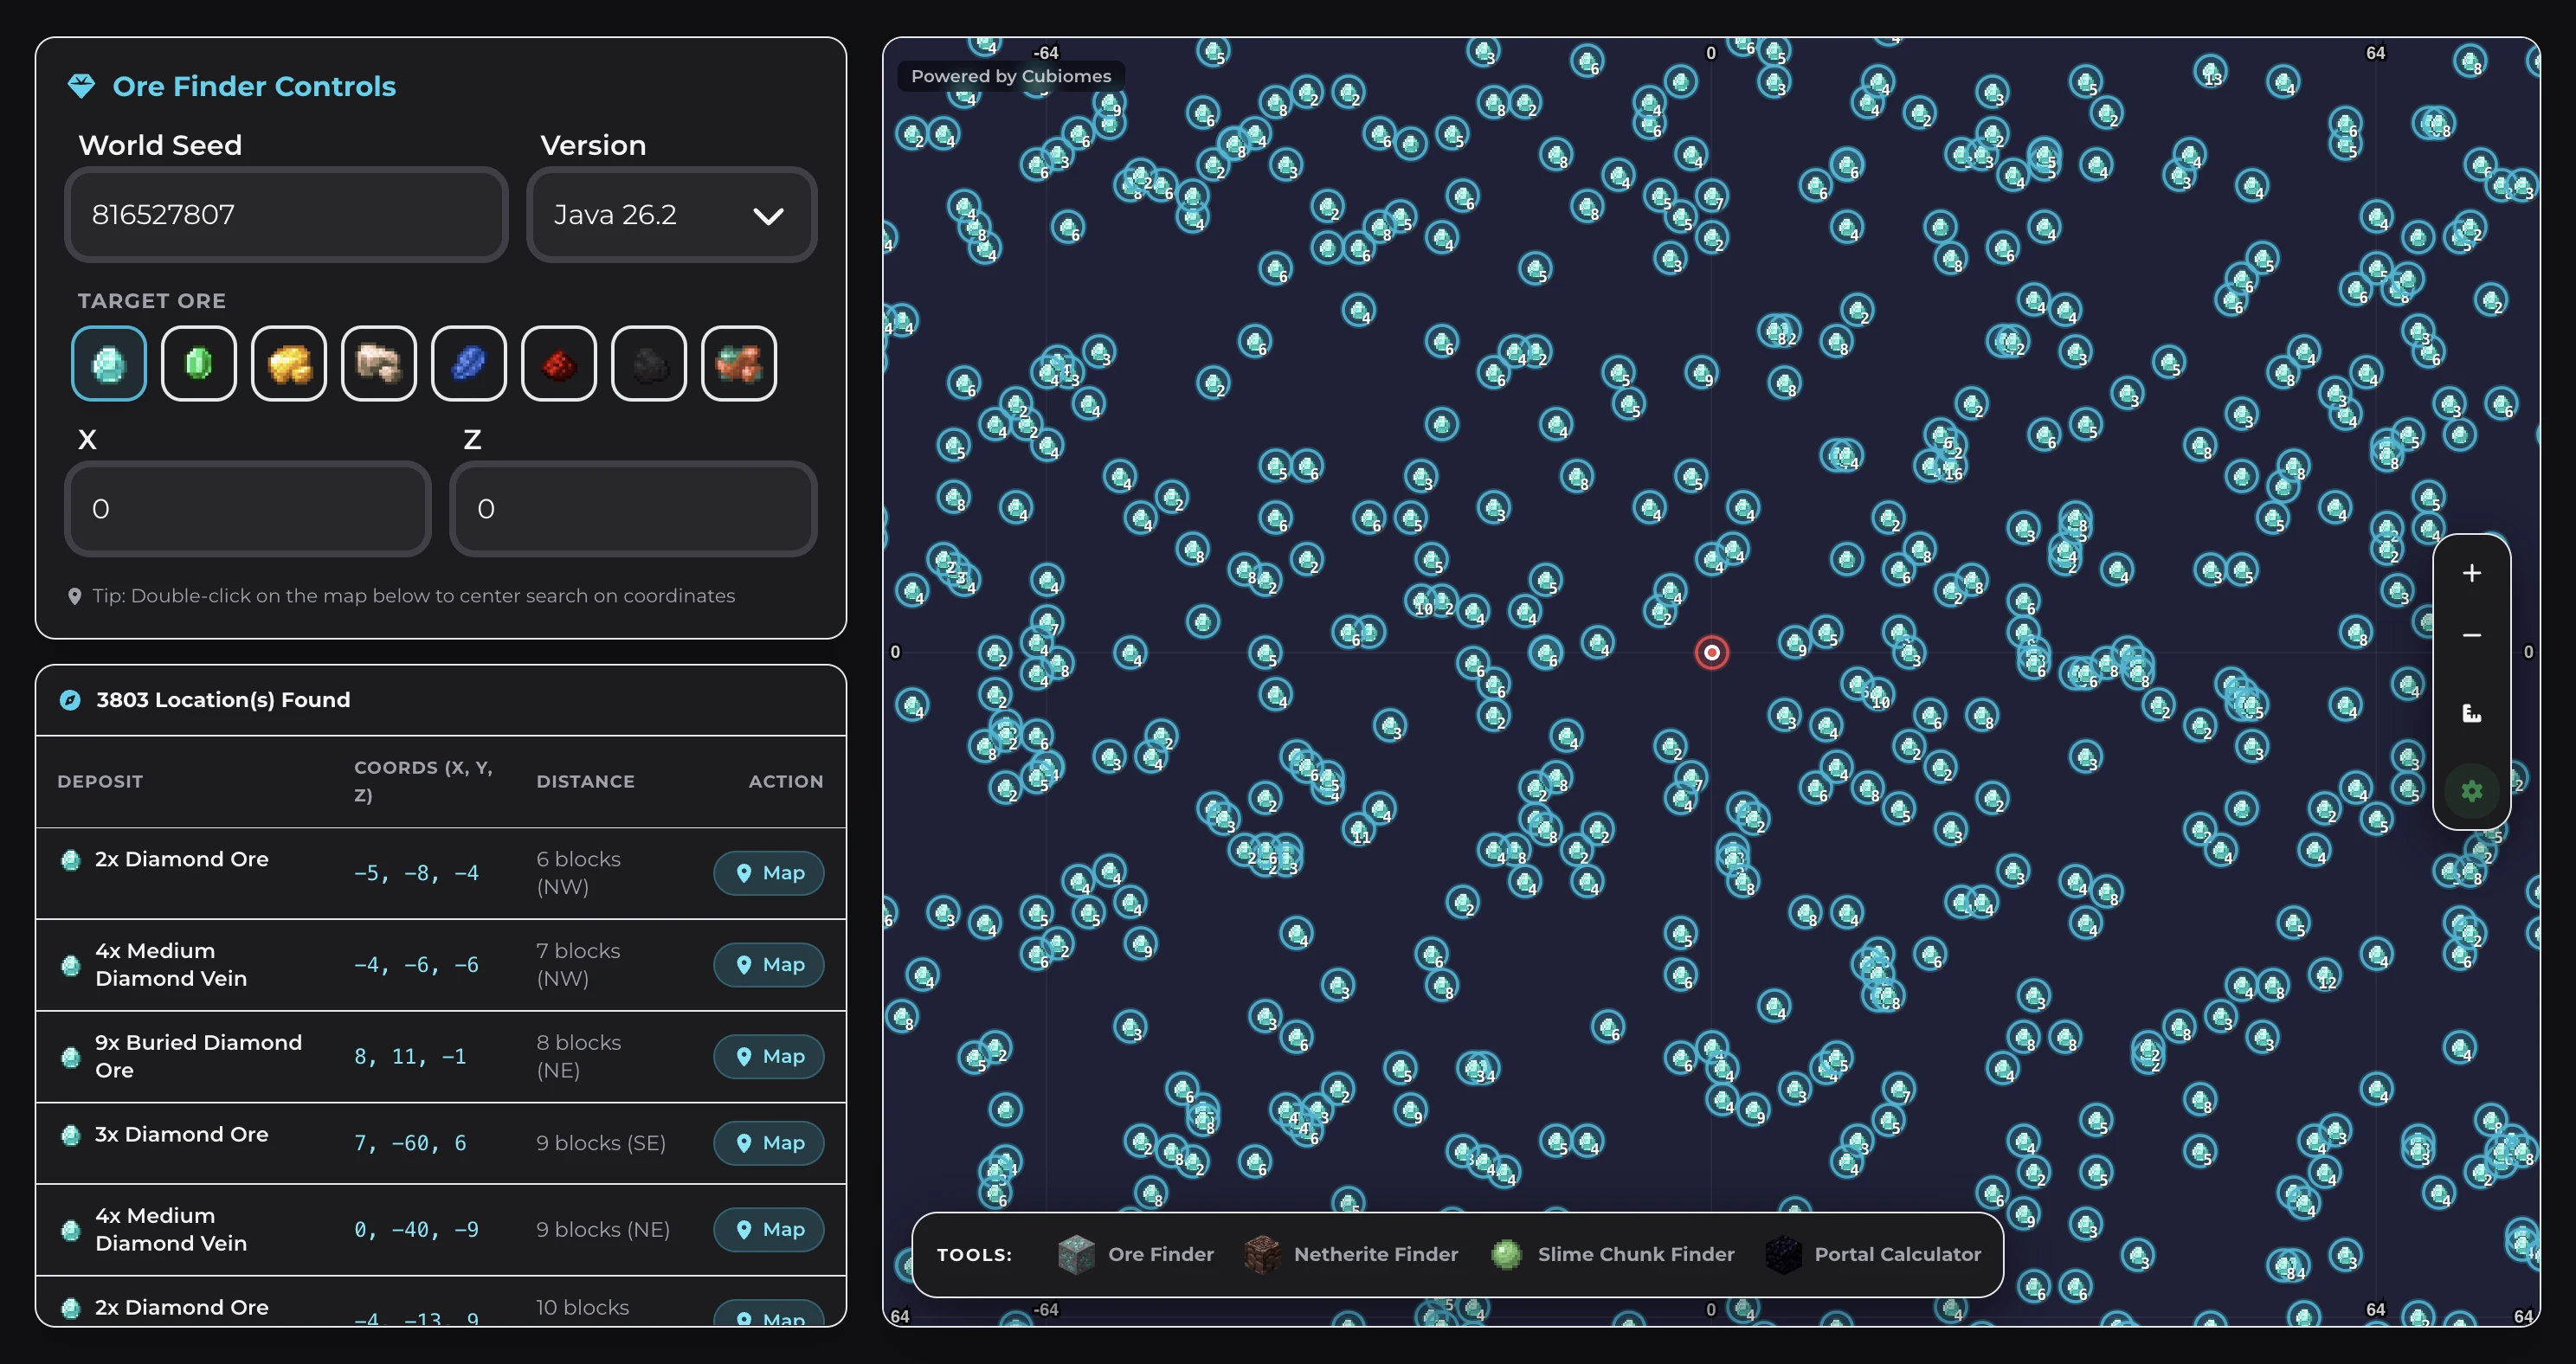This screenshot has width=2576, height=1364.
Task: Open the Netherite Finder tool
Action: (x=1351, y=1254)
